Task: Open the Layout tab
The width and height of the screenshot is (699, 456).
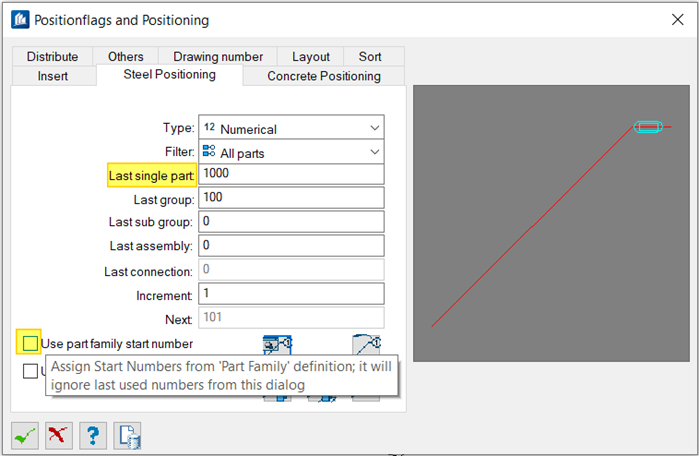Action: click(x=311, y=57)
